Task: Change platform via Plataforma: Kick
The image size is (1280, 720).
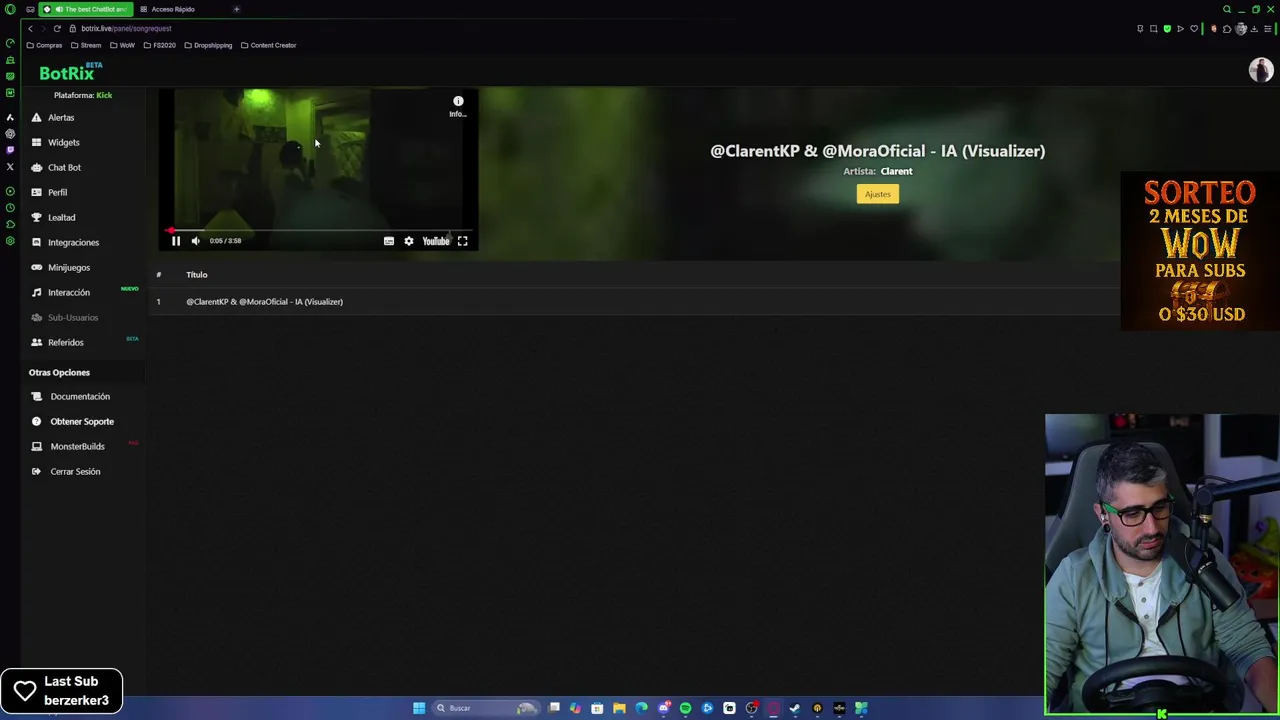Action: point(83,95)
